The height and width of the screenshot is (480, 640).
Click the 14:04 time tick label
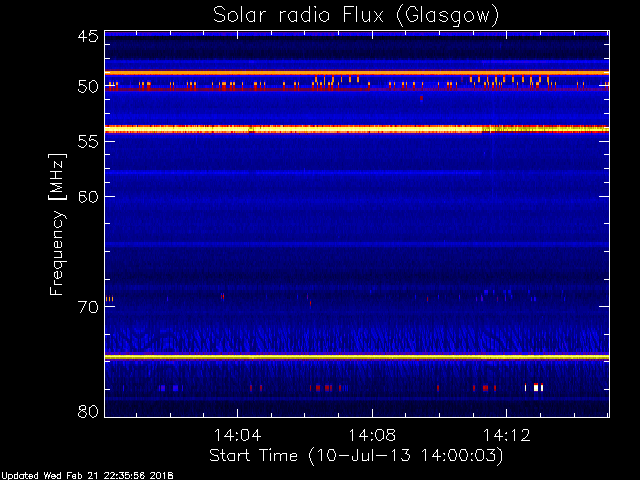pos(238,435)
